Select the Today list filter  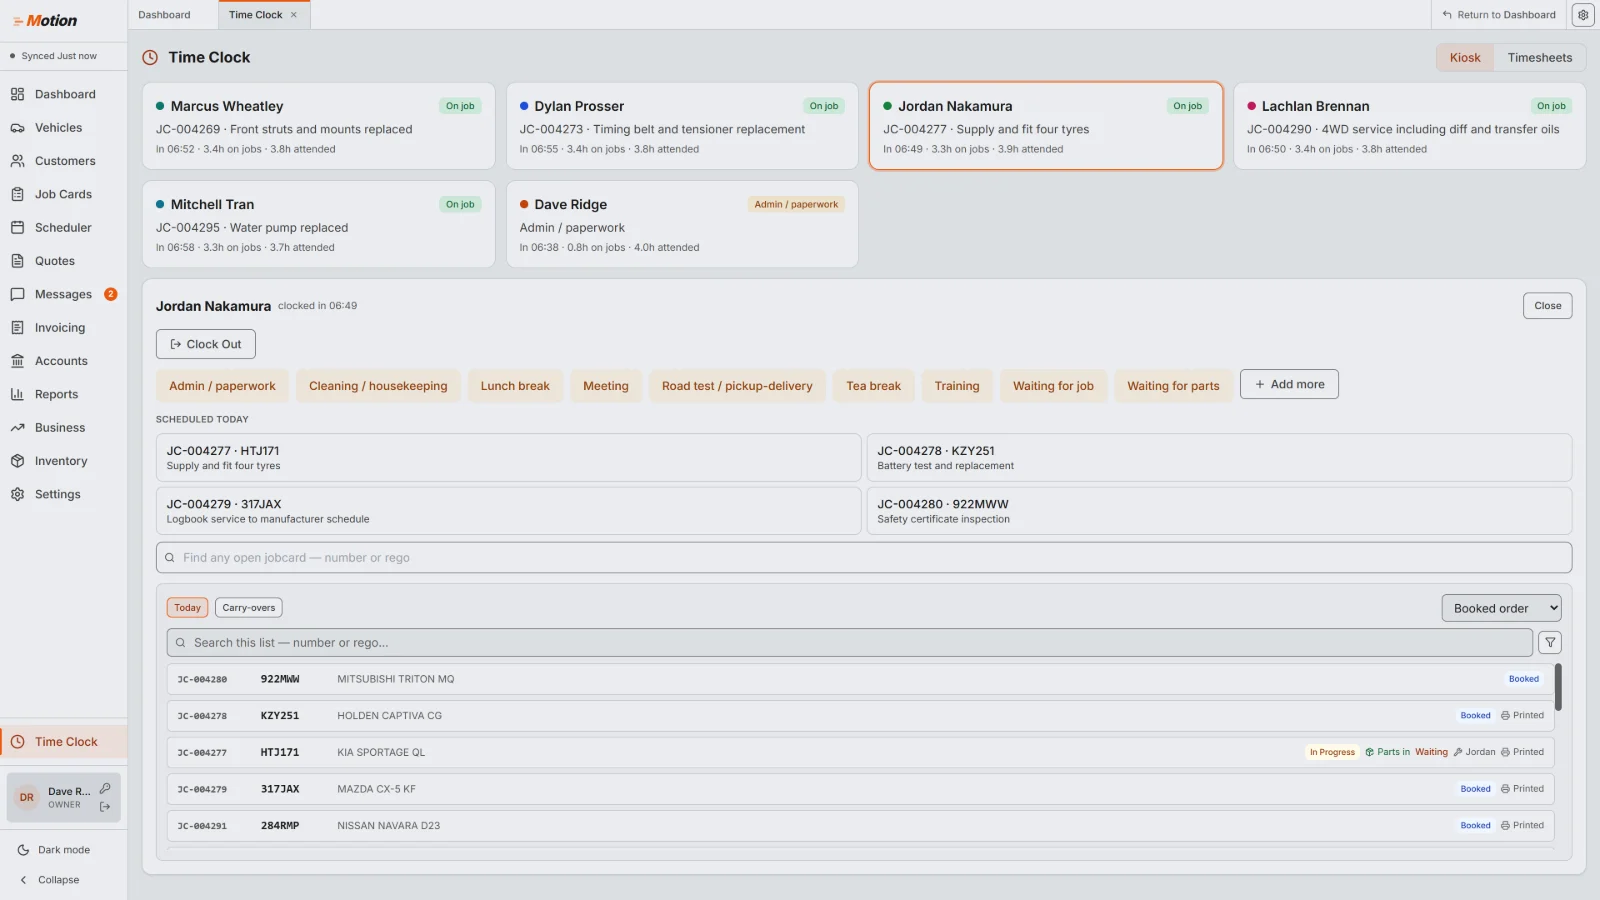187,608
